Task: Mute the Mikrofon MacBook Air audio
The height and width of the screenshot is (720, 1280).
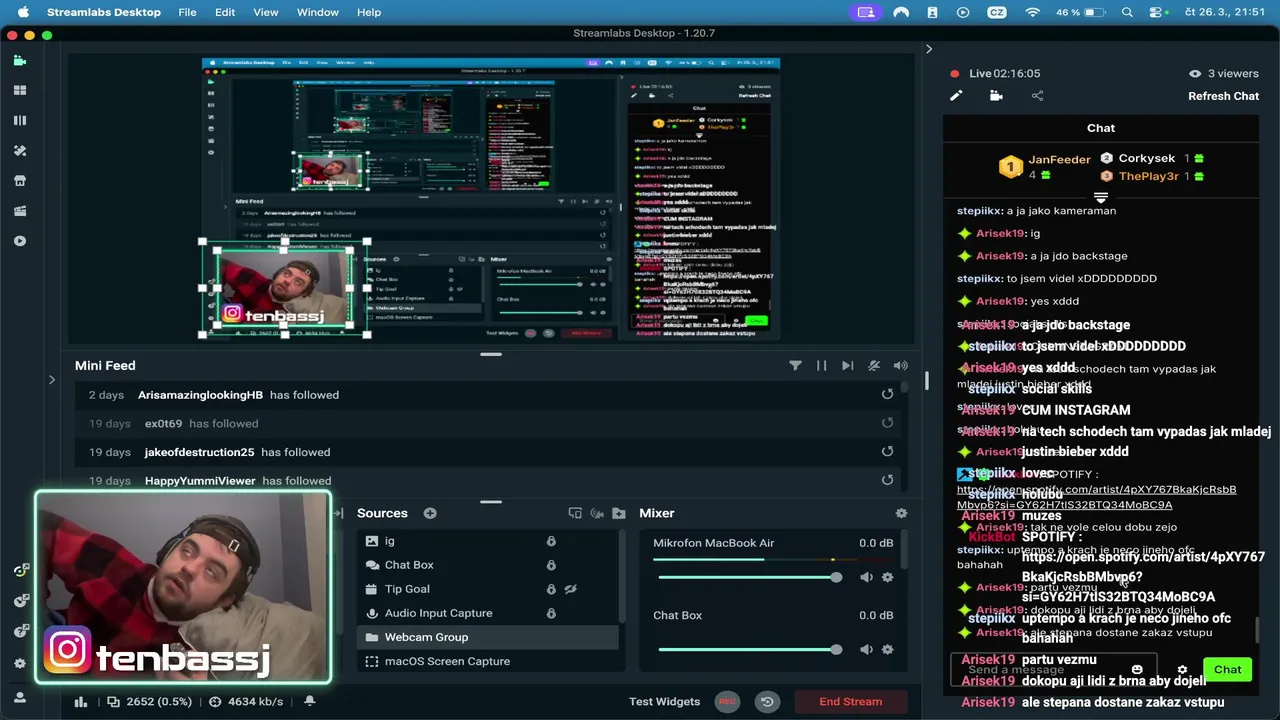Action: coord(866,577)
